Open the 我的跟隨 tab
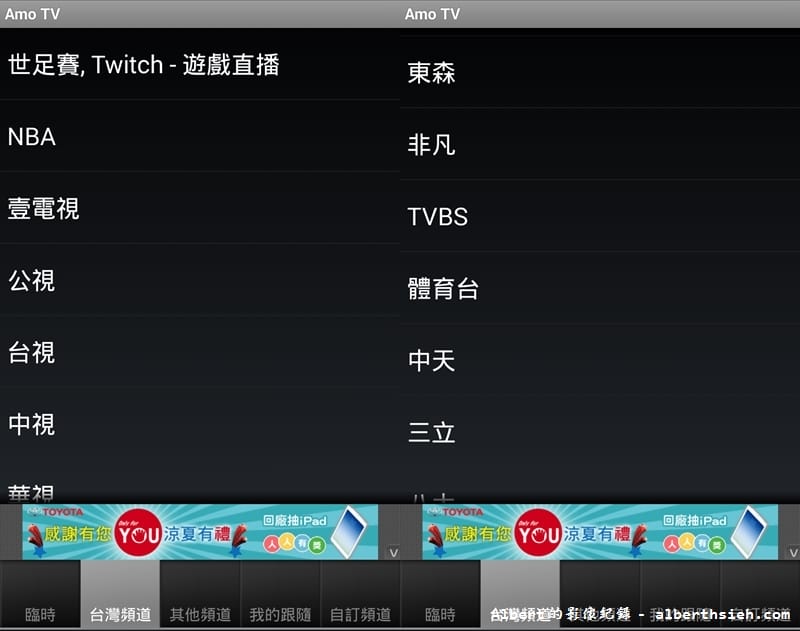This screenshot has height=631, width=800. tap(280, 594)
